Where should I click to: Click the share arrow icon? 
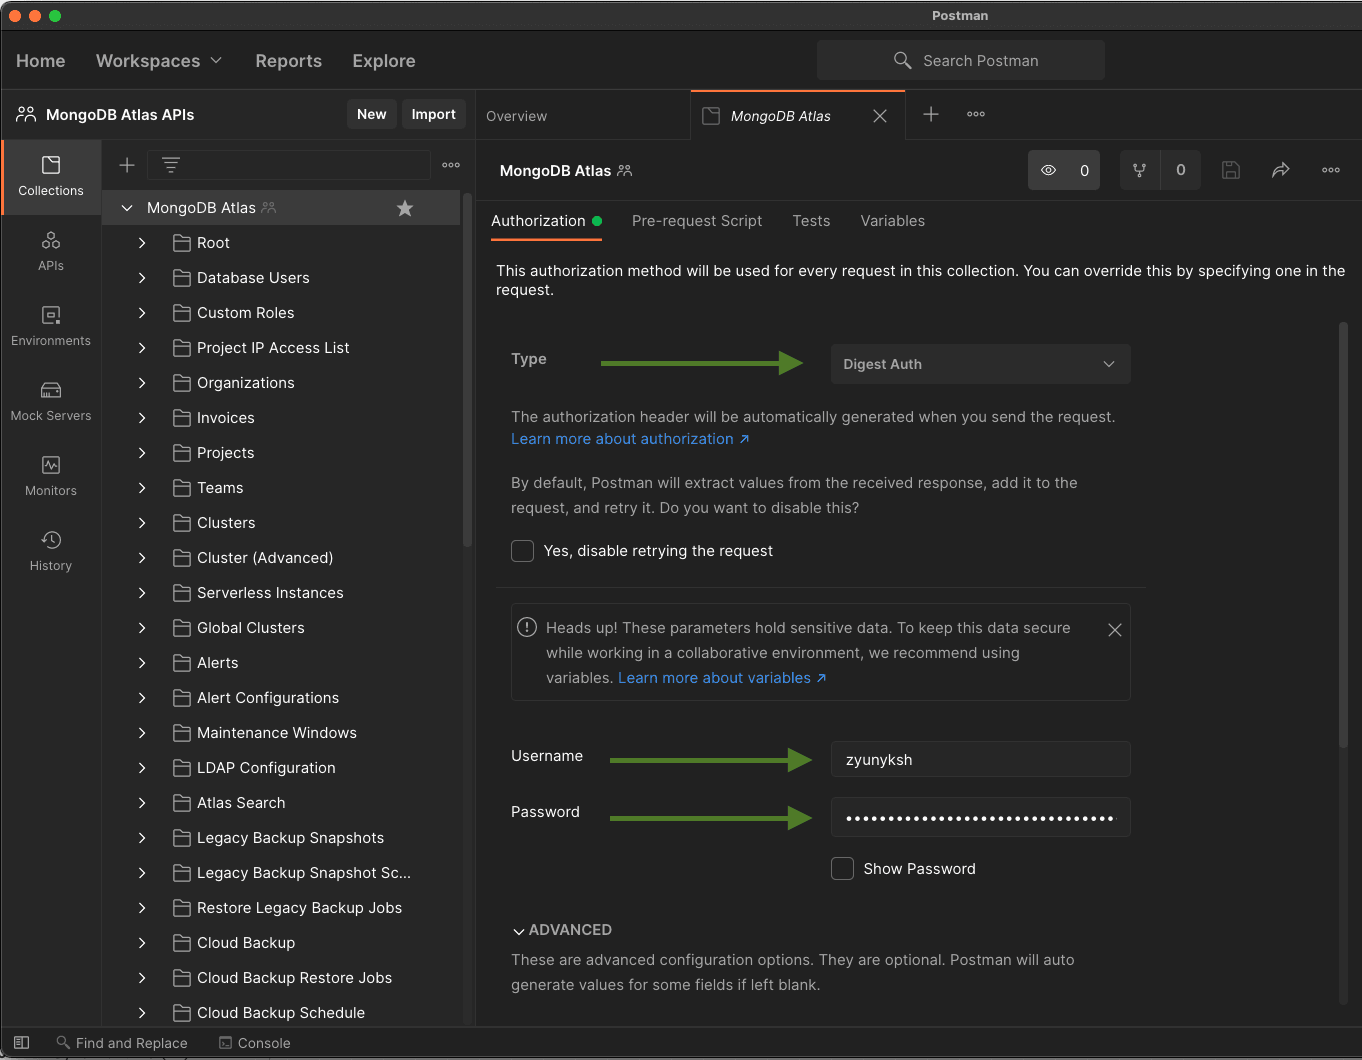[x=1281, y=170]
